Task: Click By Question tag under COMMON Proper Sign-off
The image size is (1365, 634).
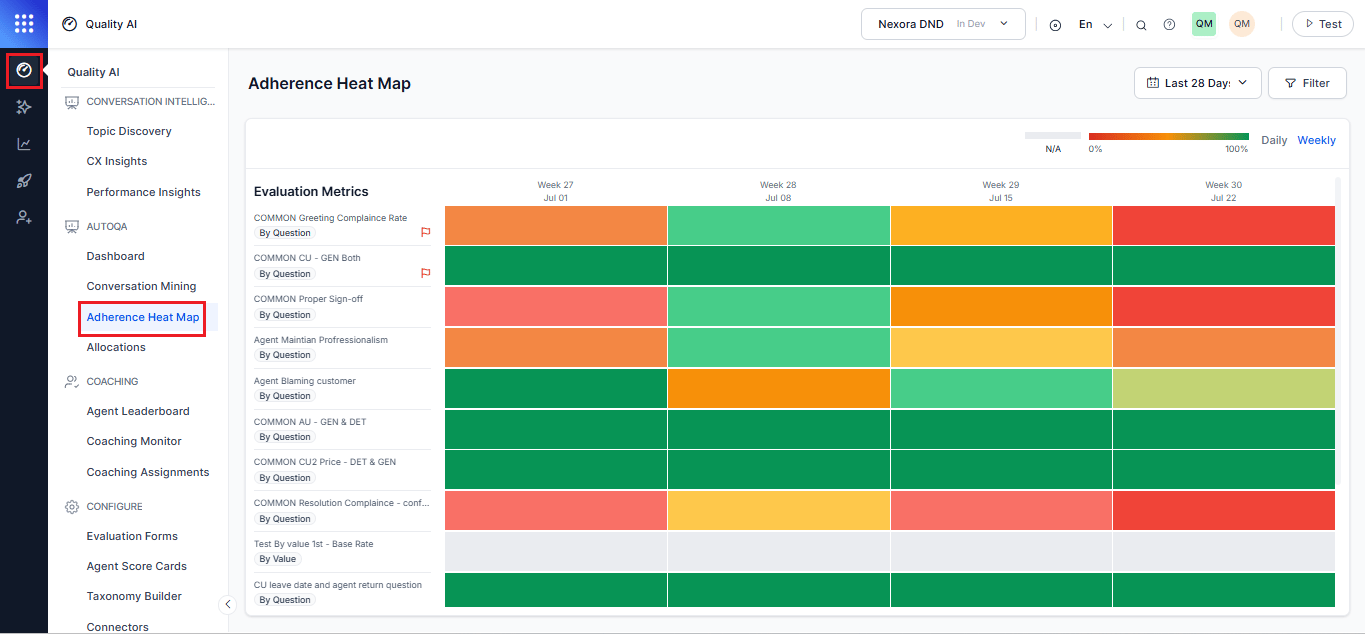Action: pos(284,315)
